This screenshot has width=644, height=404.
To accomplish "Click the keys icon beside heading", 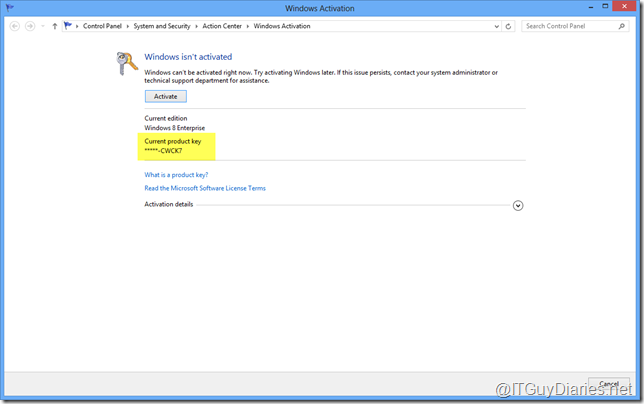I will pos(127,63).
